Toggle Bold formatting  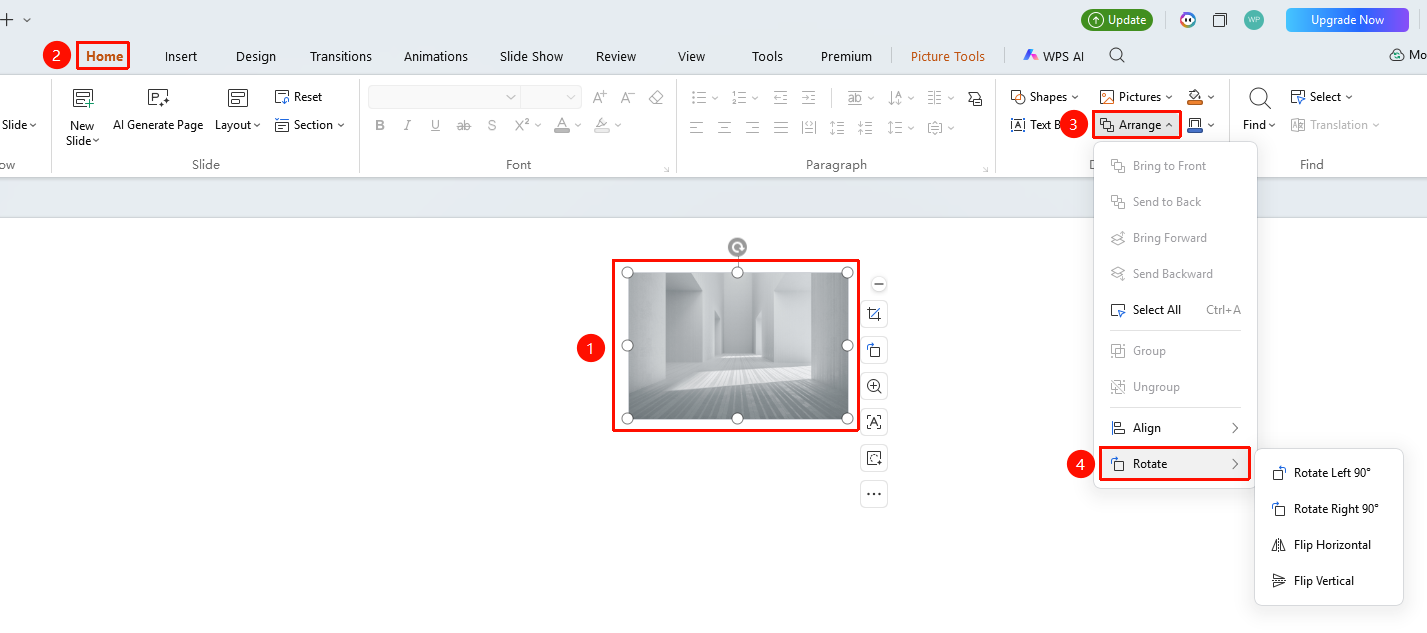[380, 125]
